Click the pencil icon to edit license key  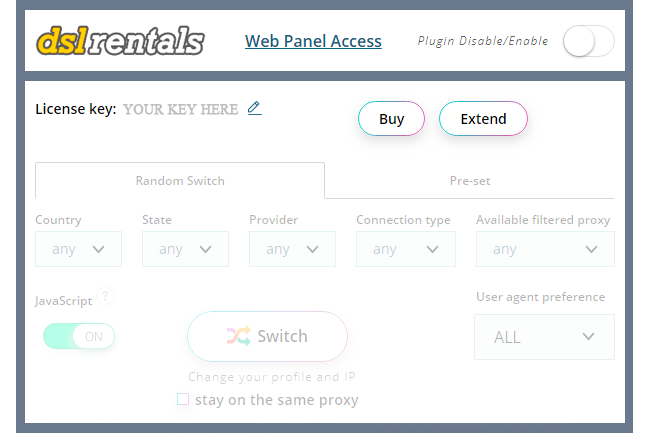(x=255, y=108)
